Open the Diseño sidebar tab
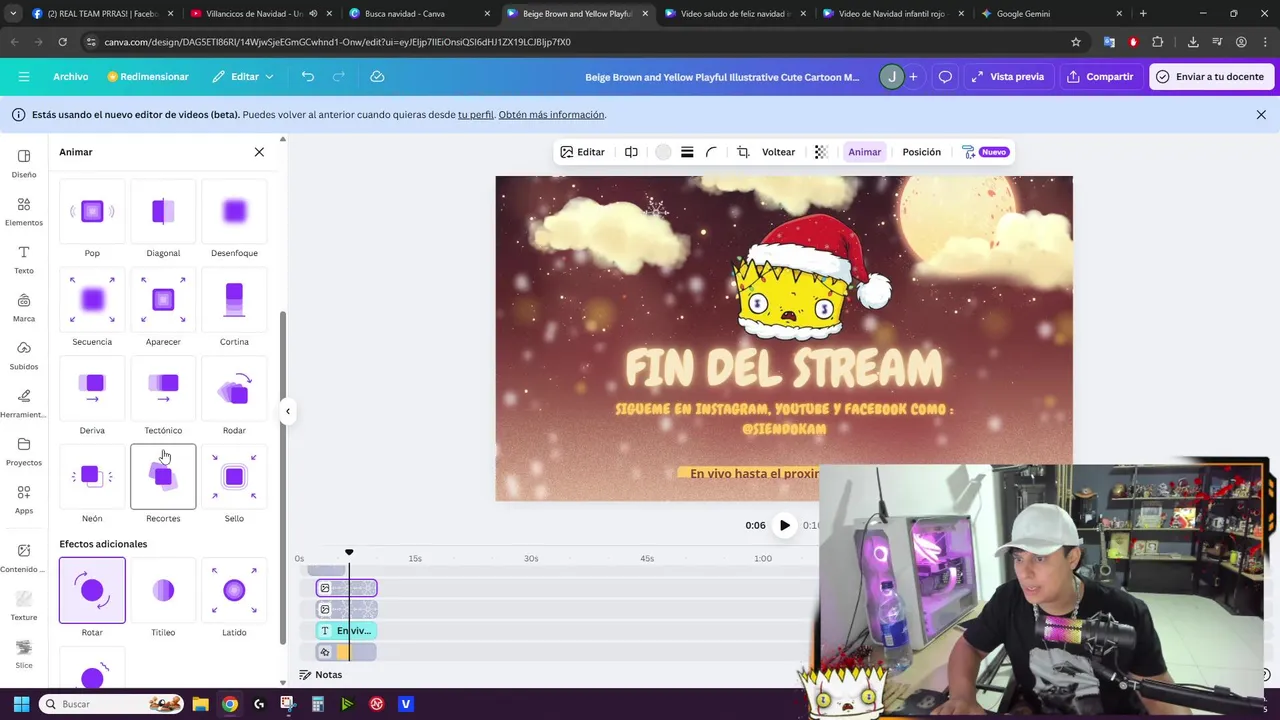This screenshot has height=720, width=1280. 24,163
